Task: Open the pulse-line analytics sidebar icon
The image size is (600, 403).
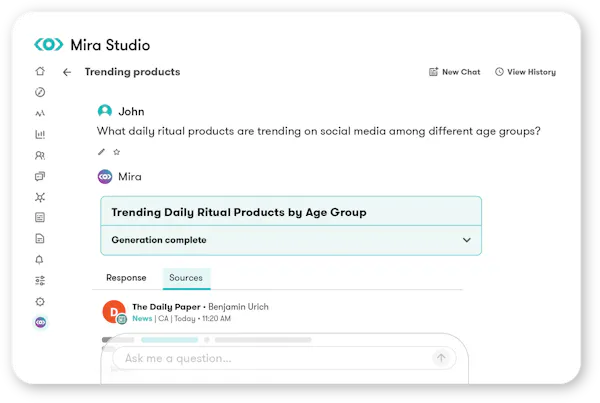Action: coord(40,113)
